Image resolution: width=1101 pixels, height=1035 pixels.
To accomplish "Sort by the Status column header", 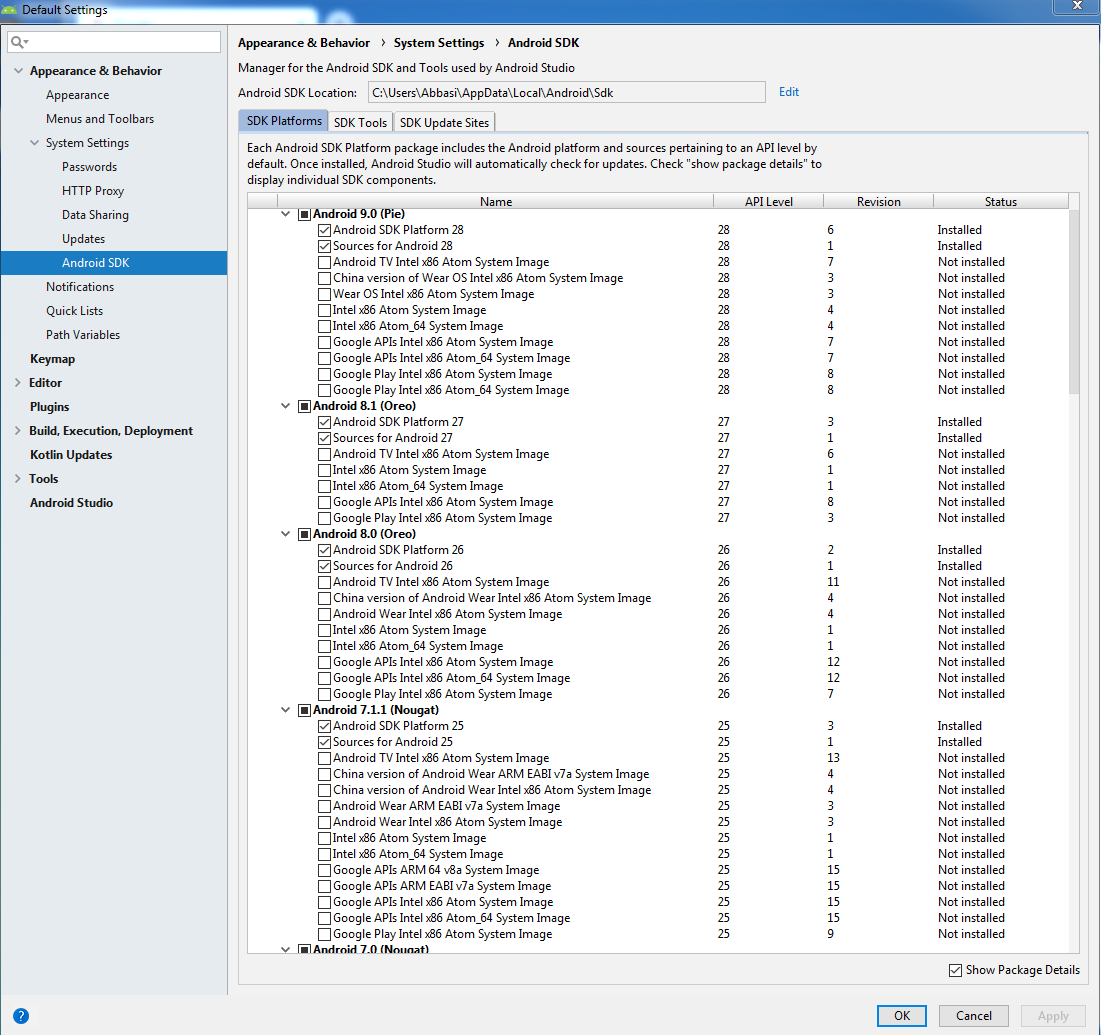I will (x=1001, y=202).
